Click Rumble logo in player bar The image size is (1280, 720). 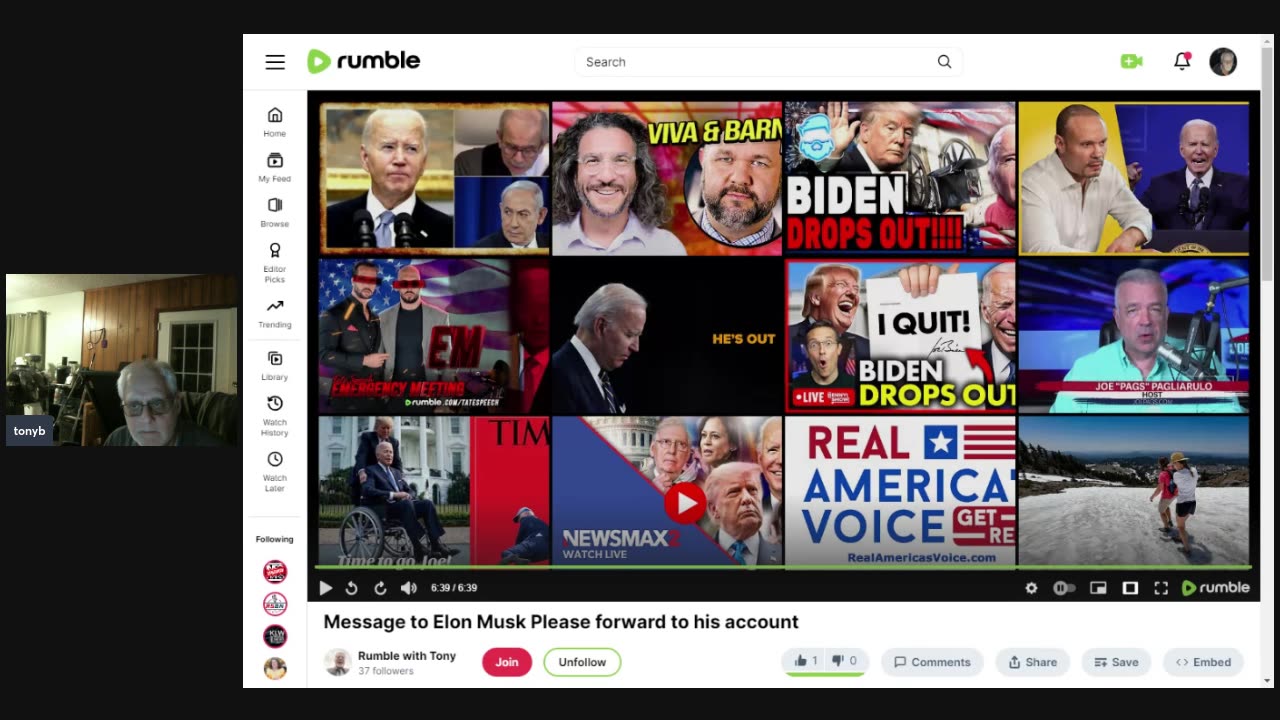point(1215,588)
